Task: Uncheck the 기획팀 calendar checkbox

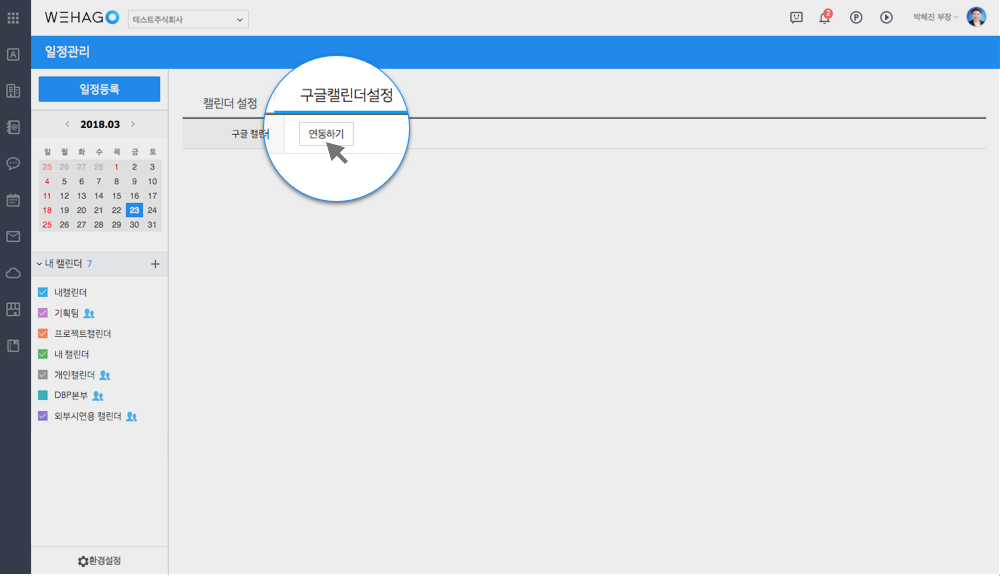Action: tap(43, 313)
